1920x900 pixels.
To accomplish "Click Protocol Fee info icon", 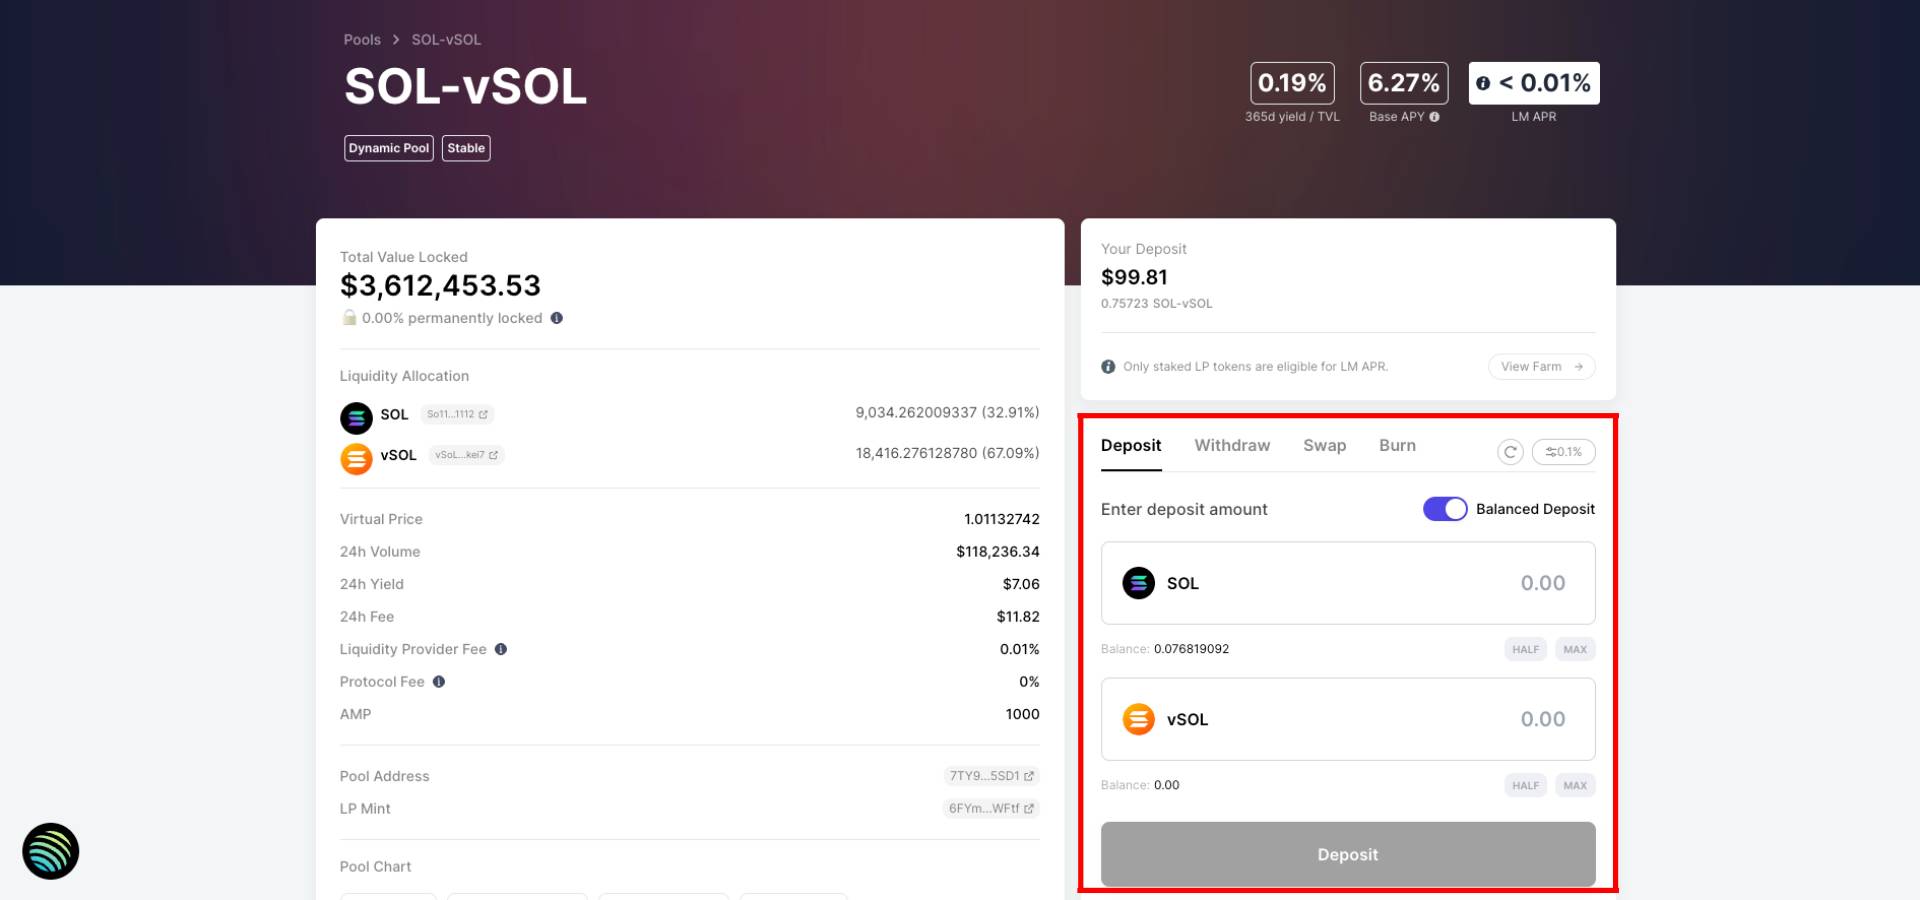I will pyautogui.click(x=439, y=682).
